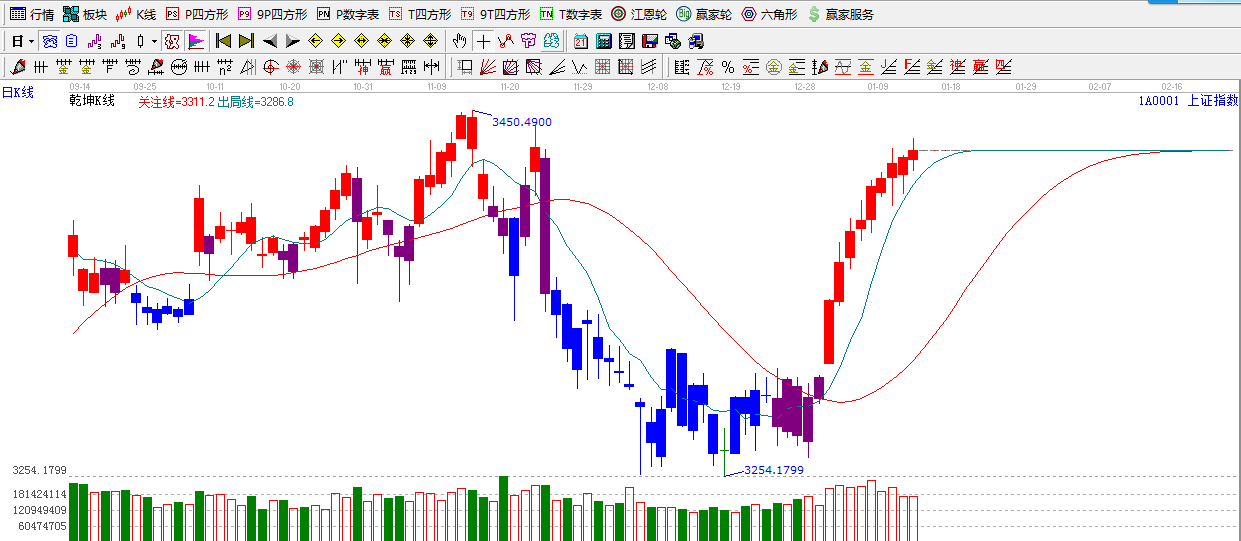Select the red pencil drawing tool

pos(17,67)
